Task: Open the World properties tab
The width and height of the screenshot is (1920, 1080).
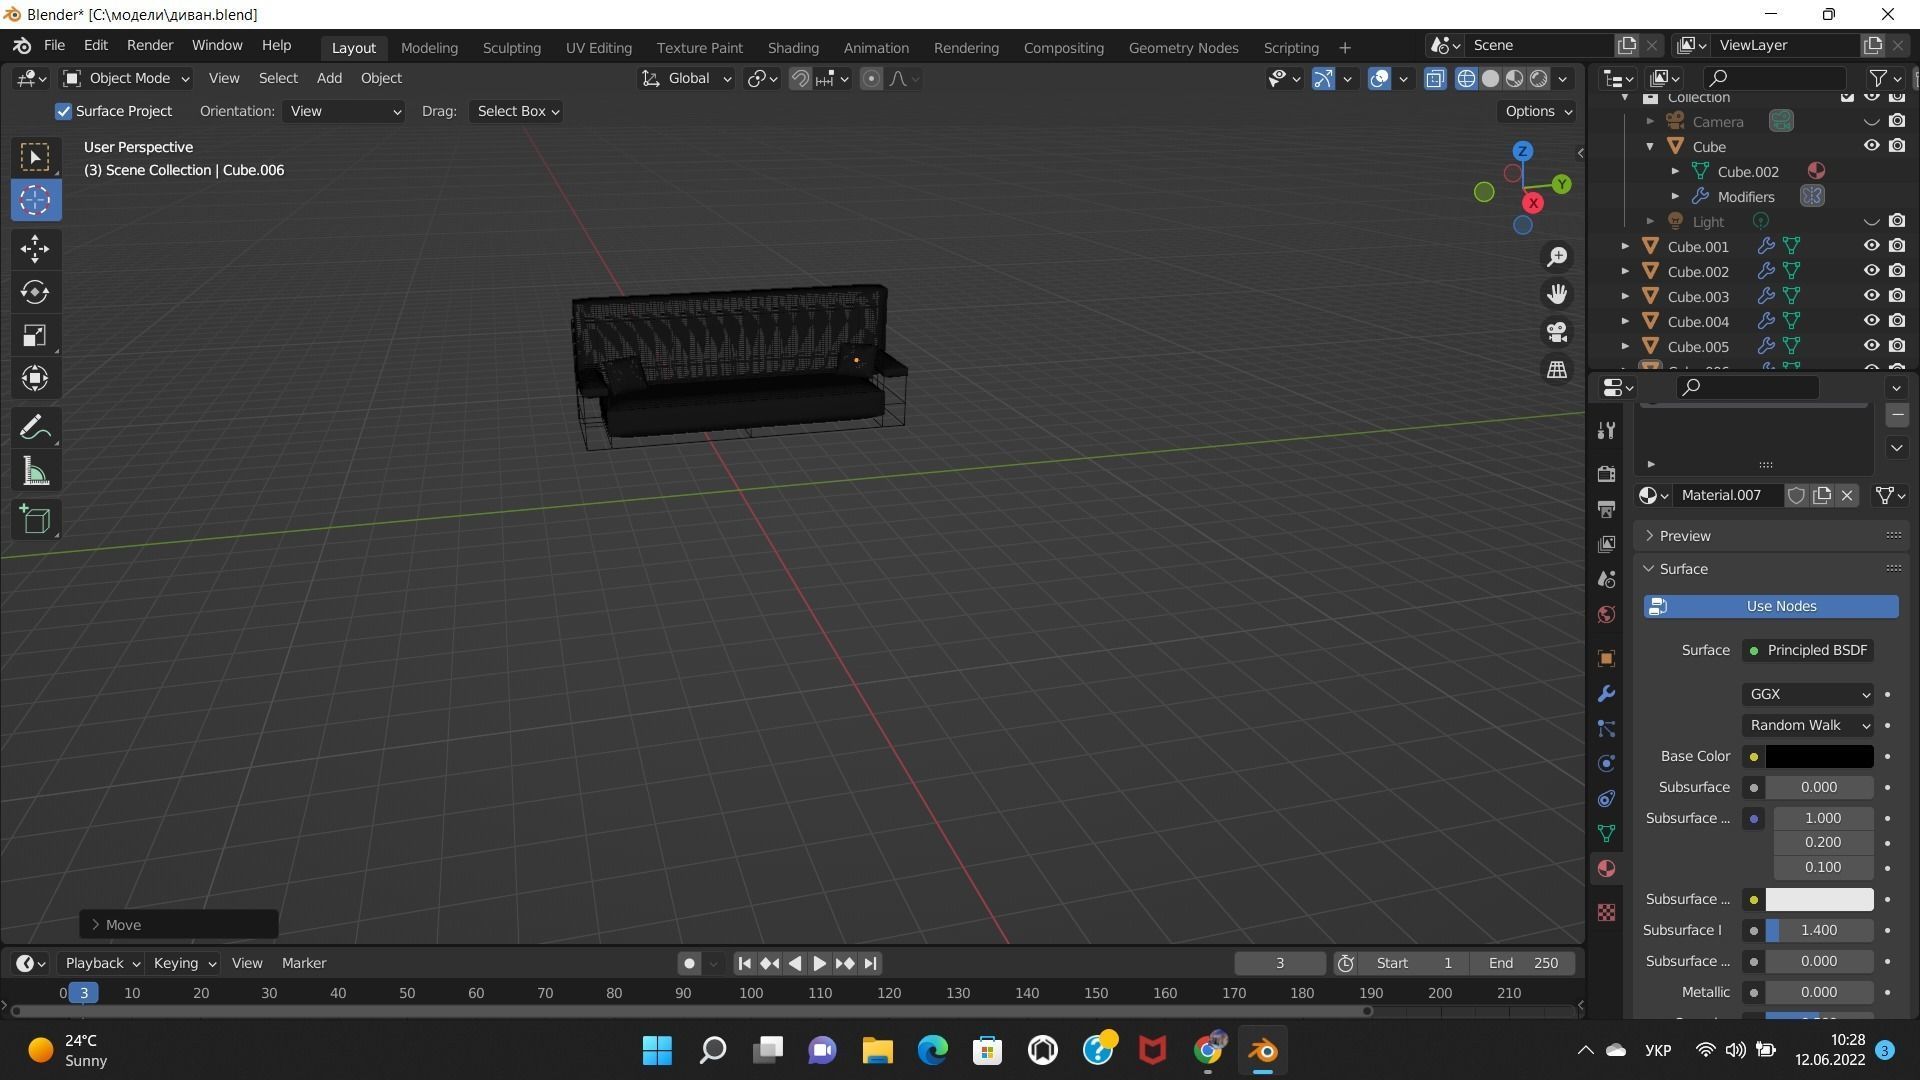Action: tap(1606, 614)
